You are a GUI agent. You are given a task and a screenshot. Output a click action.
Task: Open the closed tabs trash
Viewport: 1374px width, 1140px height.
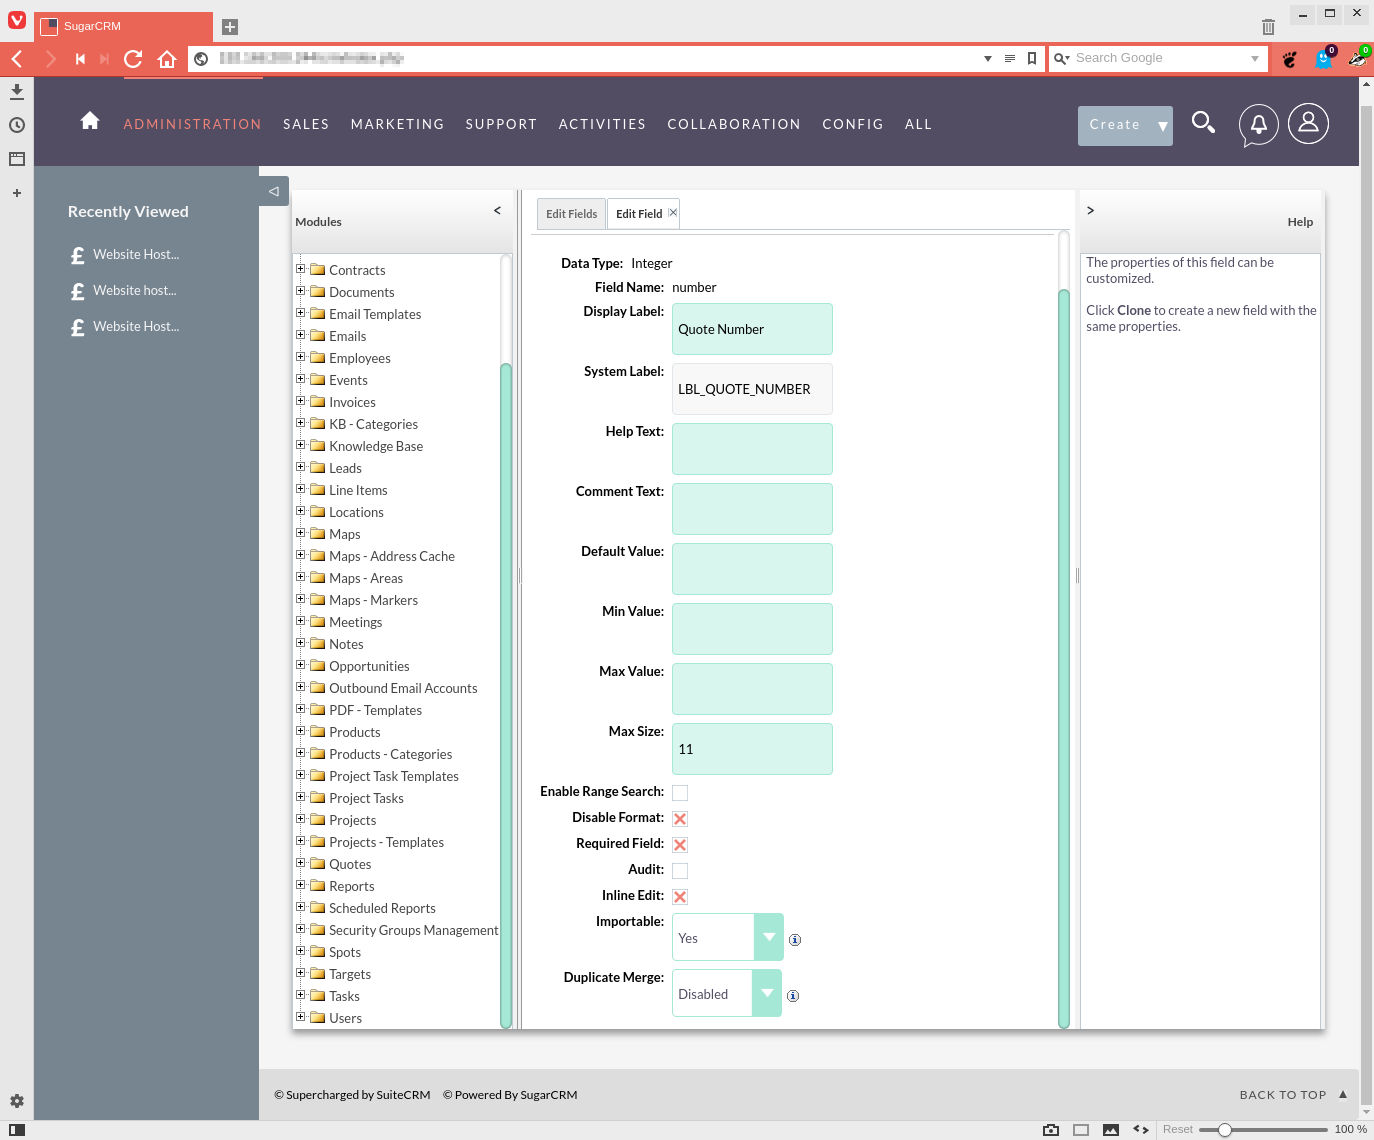point(1268,27)
